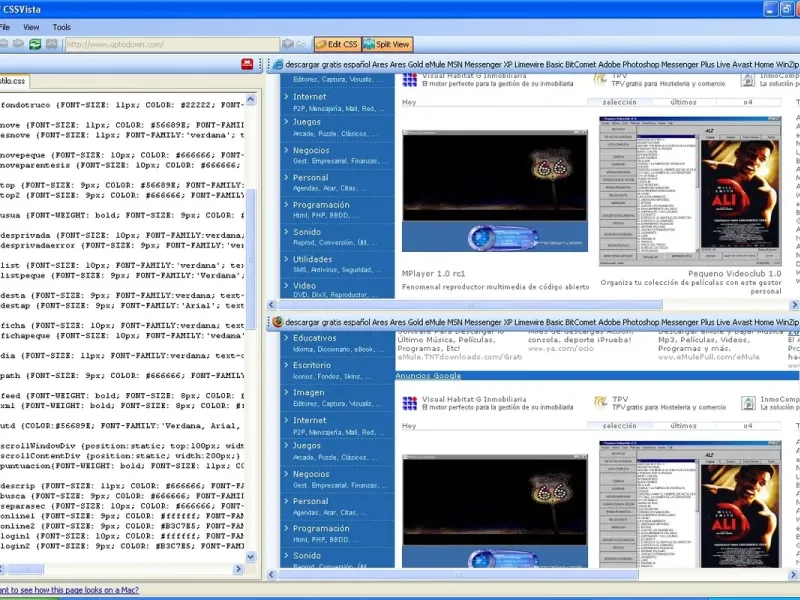Click MPlayer screenshot thumbnail in IE pane

(x=495, y=191)
